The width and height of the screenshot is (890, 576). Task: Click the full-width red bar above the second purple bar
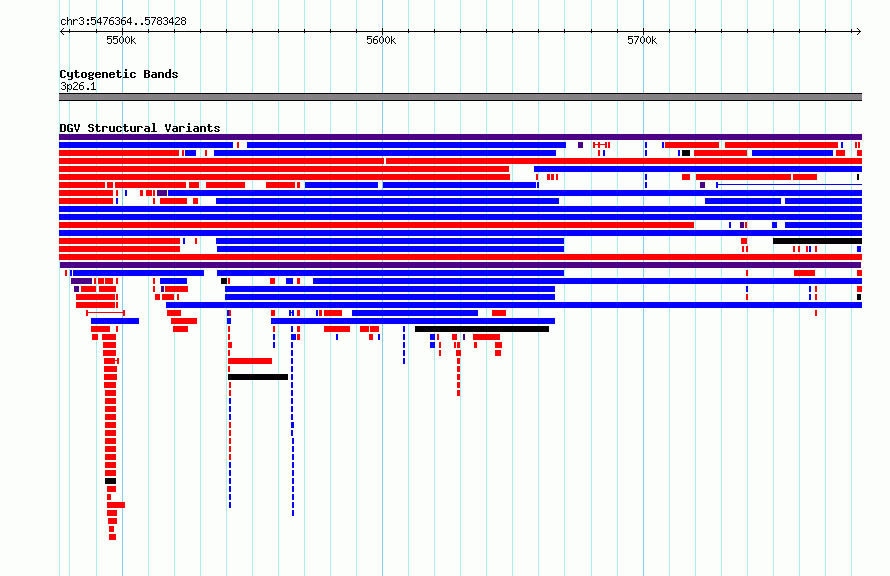[460, 257]
